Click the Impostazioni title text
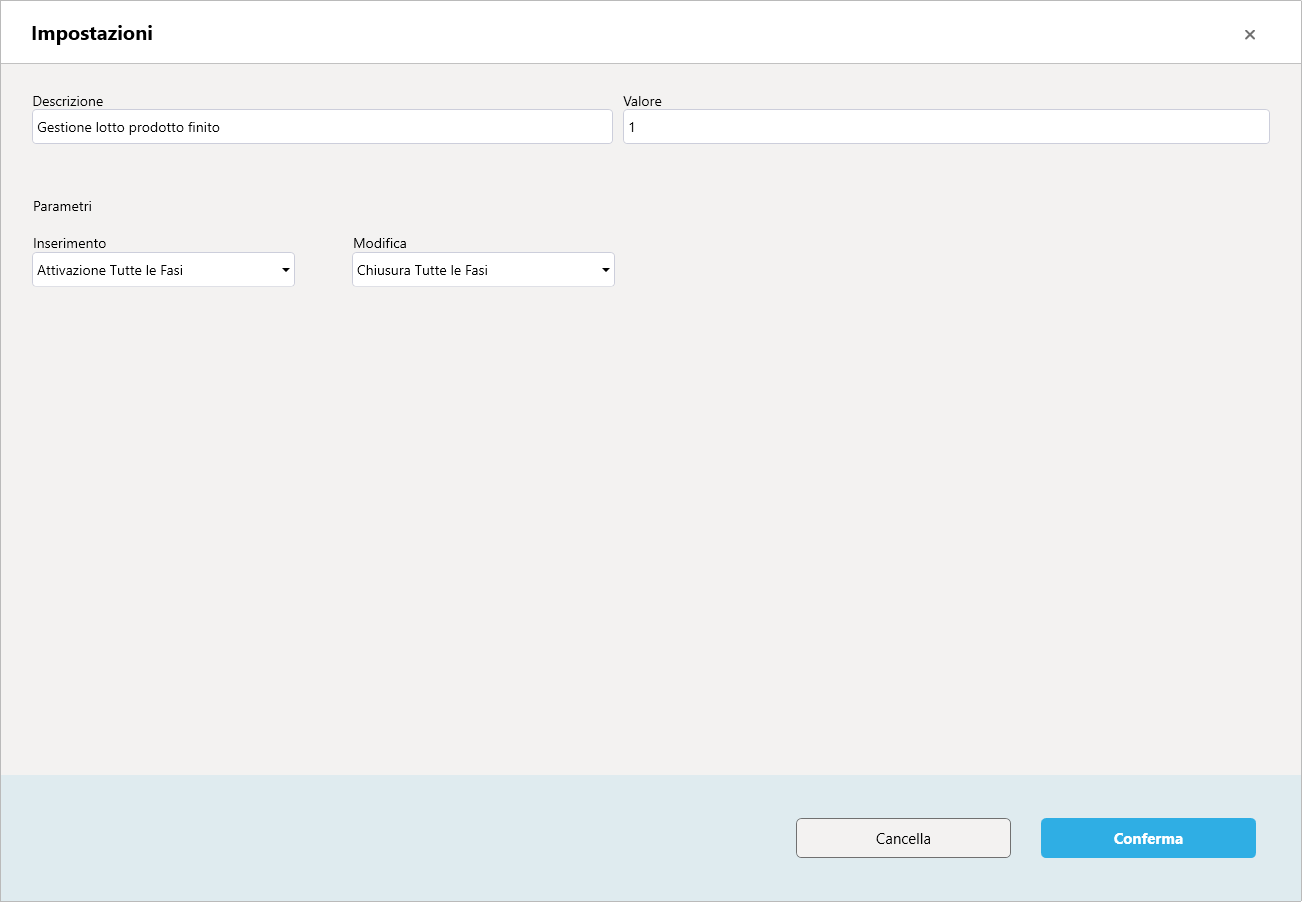1302x902 pixels. point(92,33)
